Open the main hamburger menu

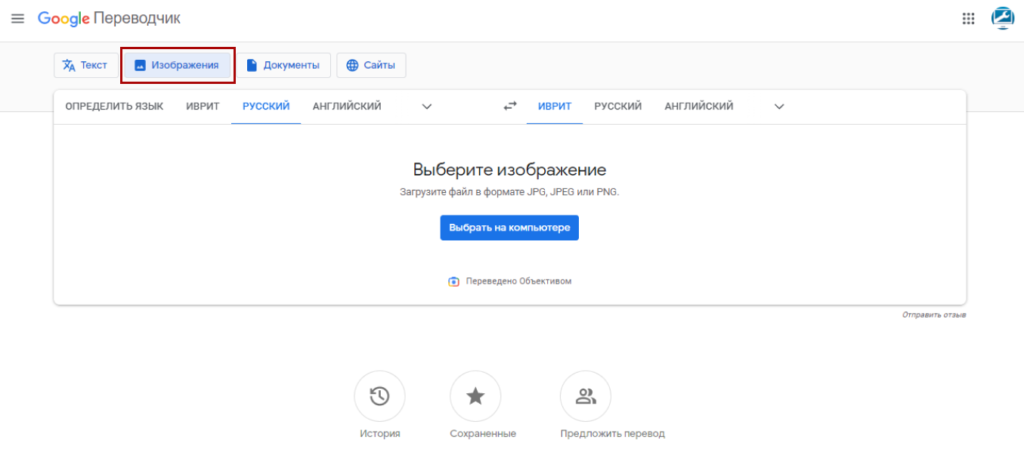18,19
